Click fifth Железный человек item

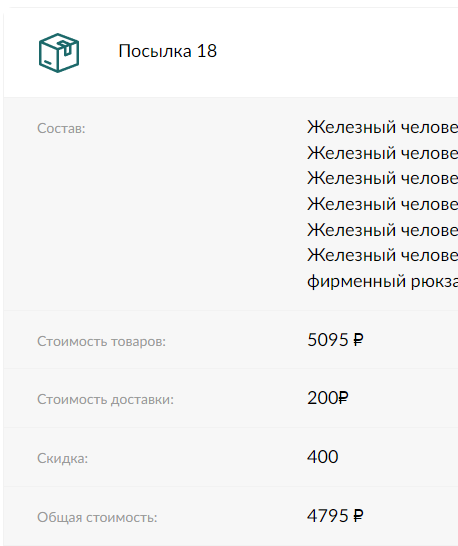click(382, 229)
